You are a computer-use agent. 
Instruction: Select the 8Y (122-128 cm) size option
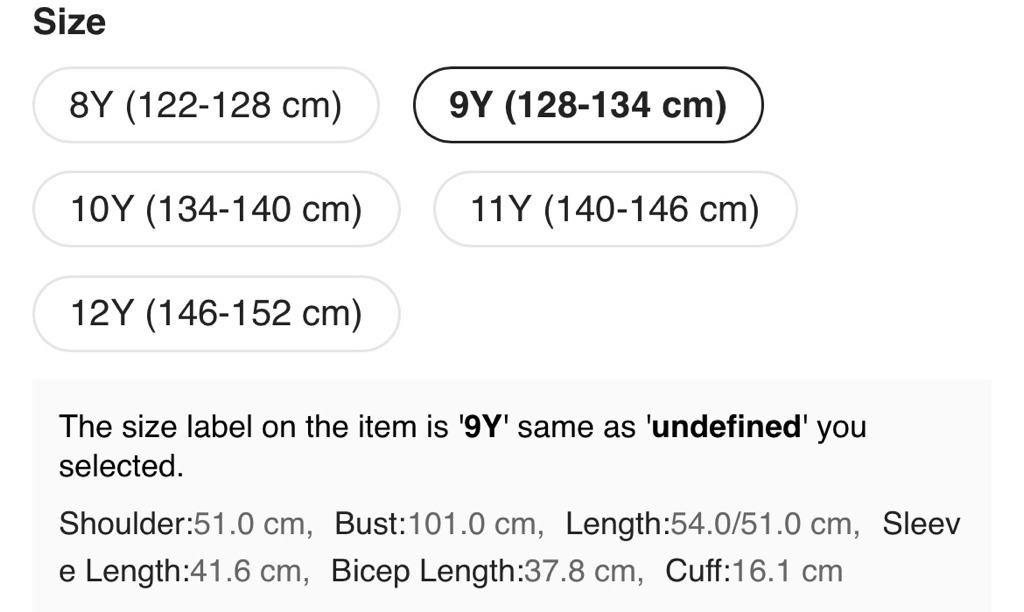[206, 105]
